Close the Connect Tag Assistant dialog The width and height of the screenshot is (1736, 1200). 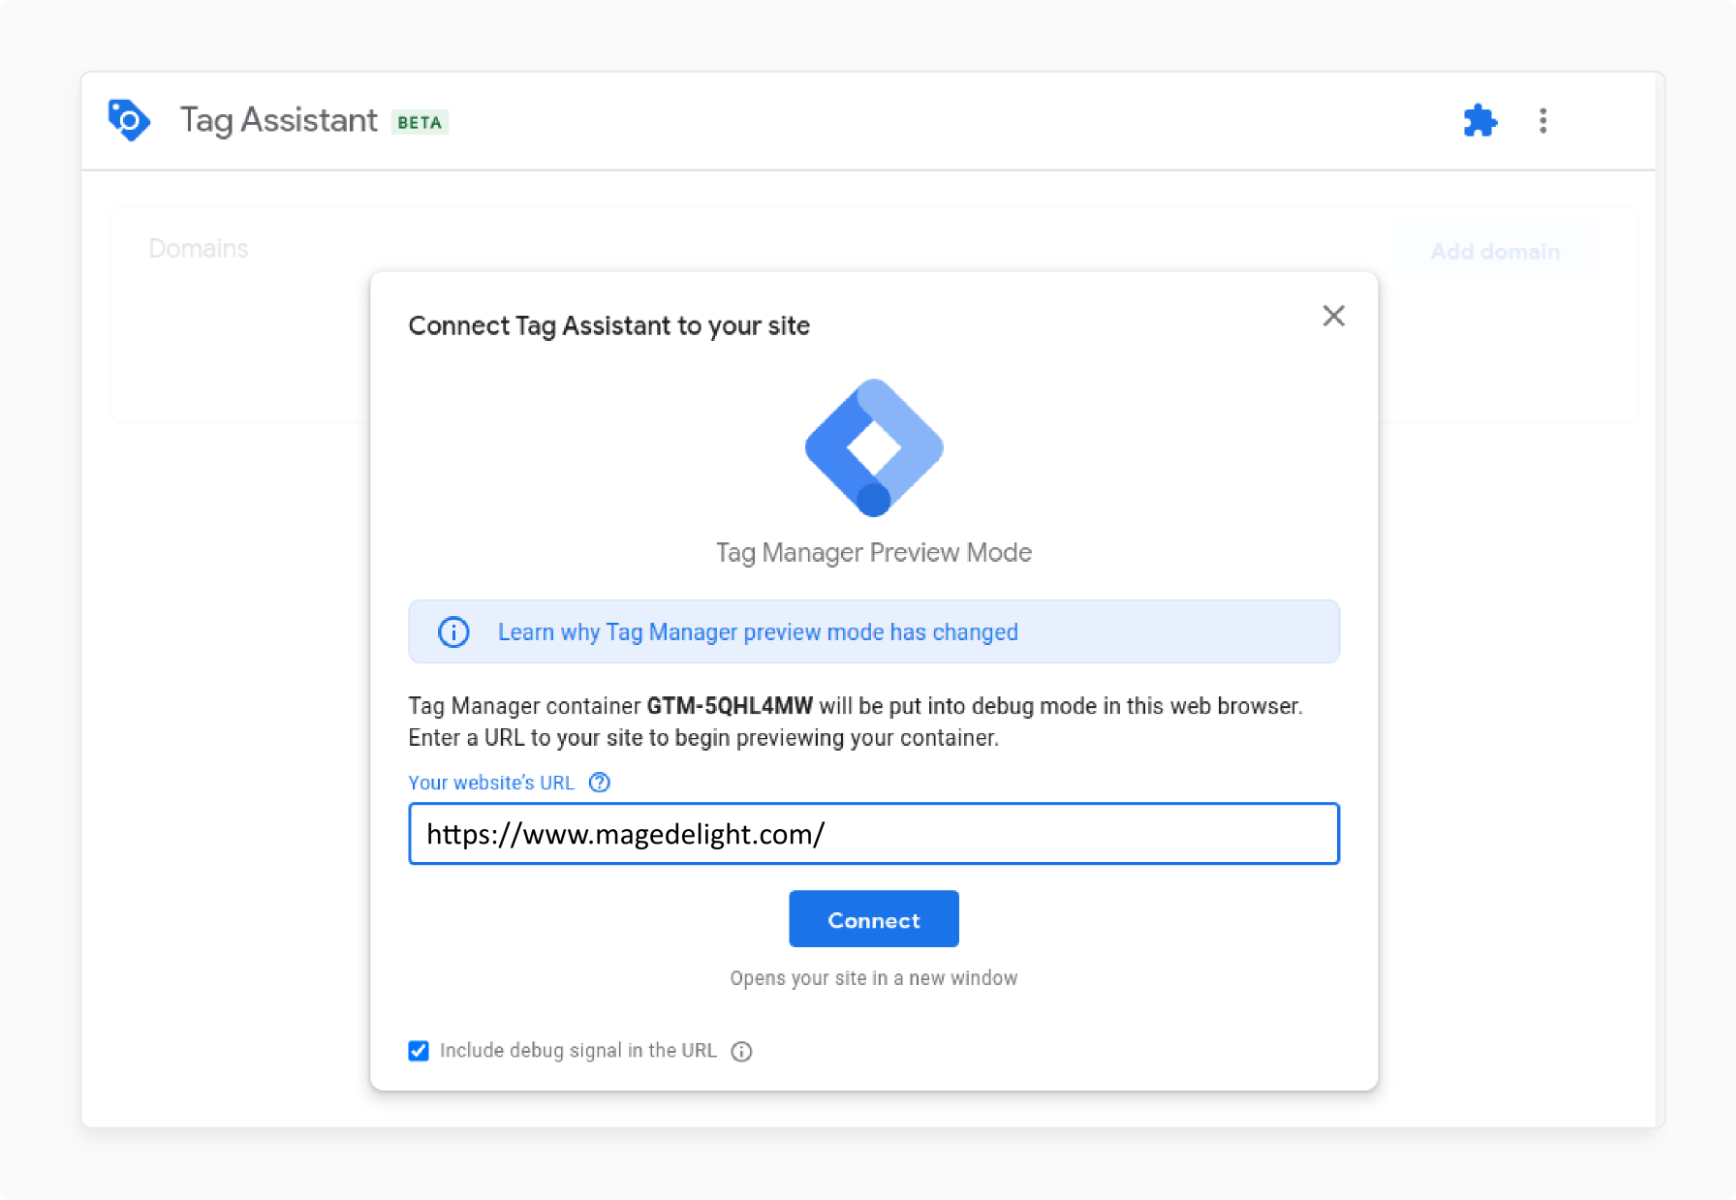[x=1333, y=316]
